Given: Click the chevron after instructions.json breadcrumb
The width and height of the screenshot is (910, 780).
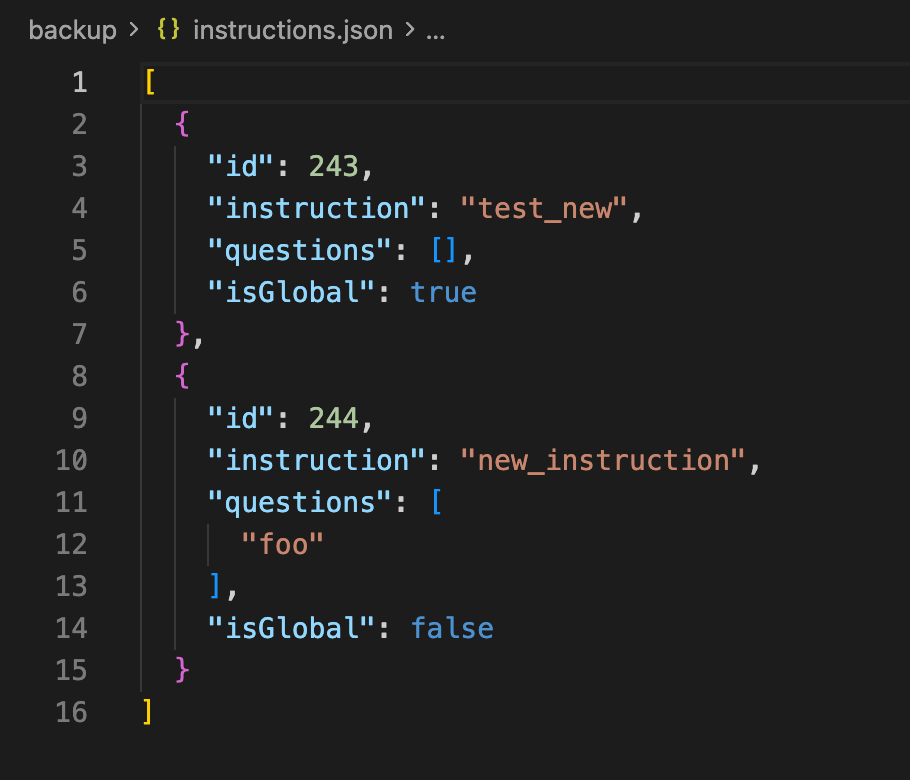Looking at the screenshot, I should [x=409, y=30].
